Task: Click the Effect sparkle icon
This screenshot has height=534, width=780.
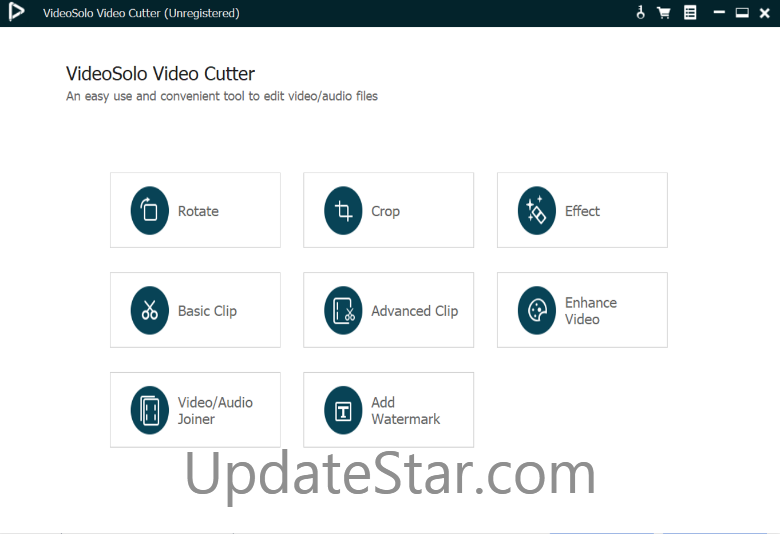Action: pyautogui.click(x=537, y=211)
